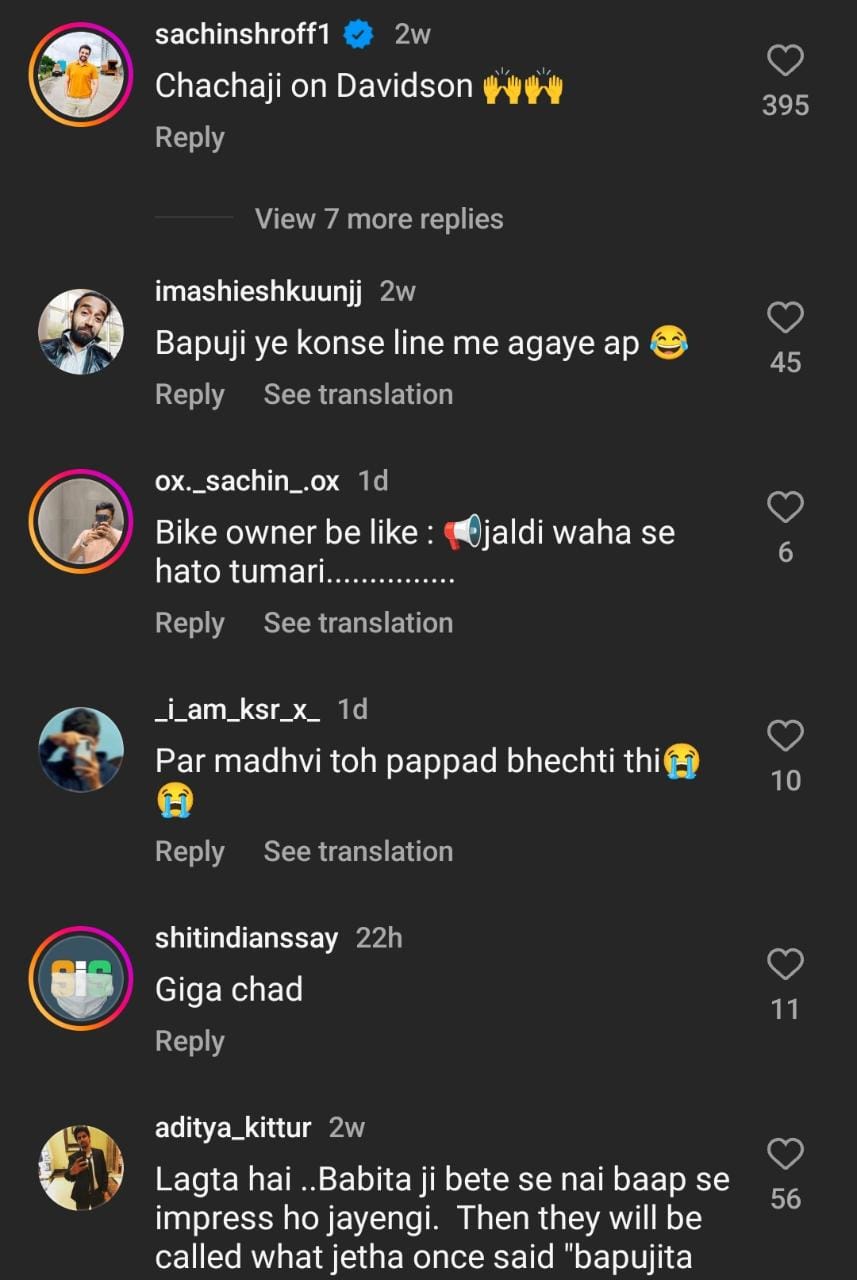Reply to the Giga chad comment

189,1041
